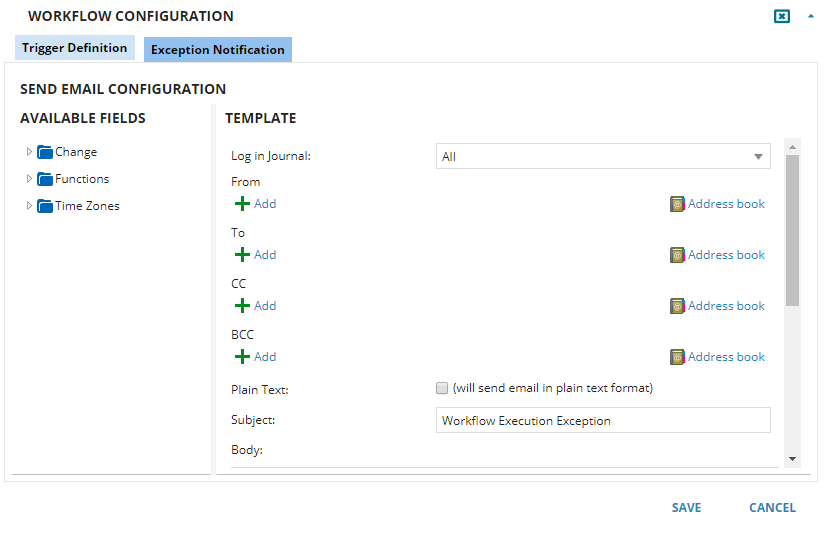
Task: Expand the Change folder tree arrow
Action: pyautogui.click(x=29, y=152)
